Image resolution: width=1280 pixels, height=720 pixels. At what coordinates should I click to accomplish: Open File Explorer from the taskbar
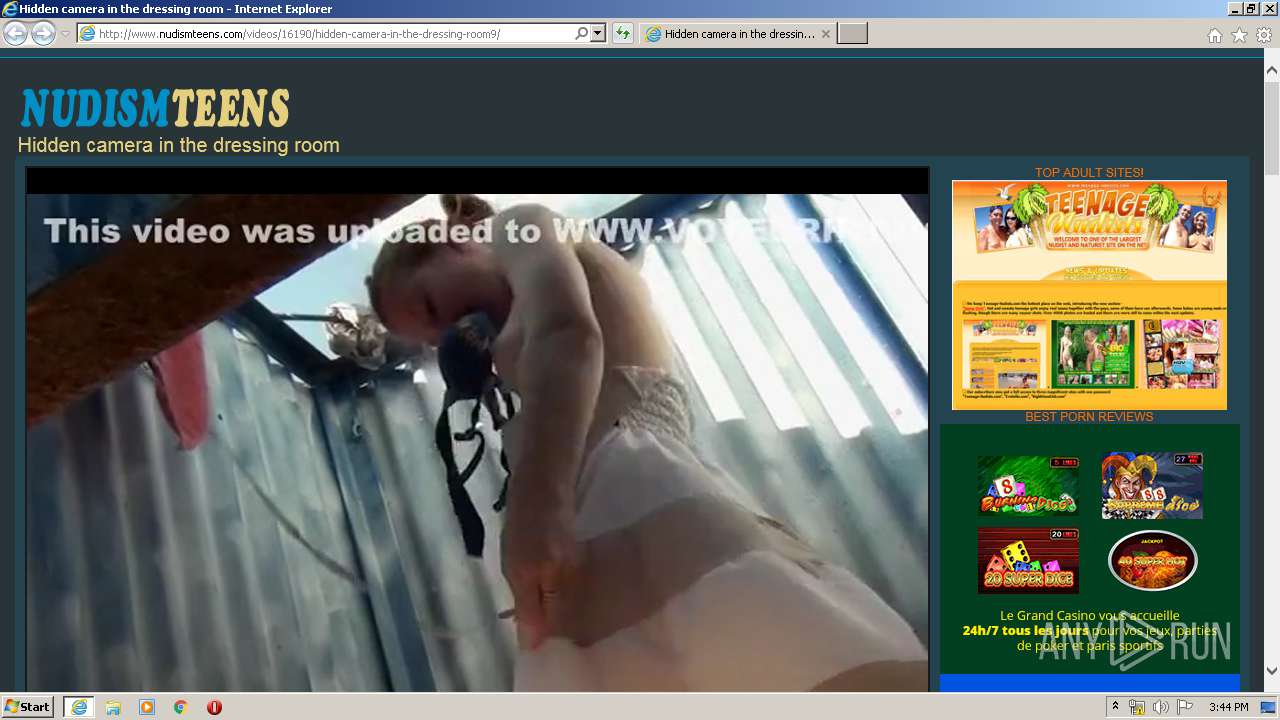113,707
